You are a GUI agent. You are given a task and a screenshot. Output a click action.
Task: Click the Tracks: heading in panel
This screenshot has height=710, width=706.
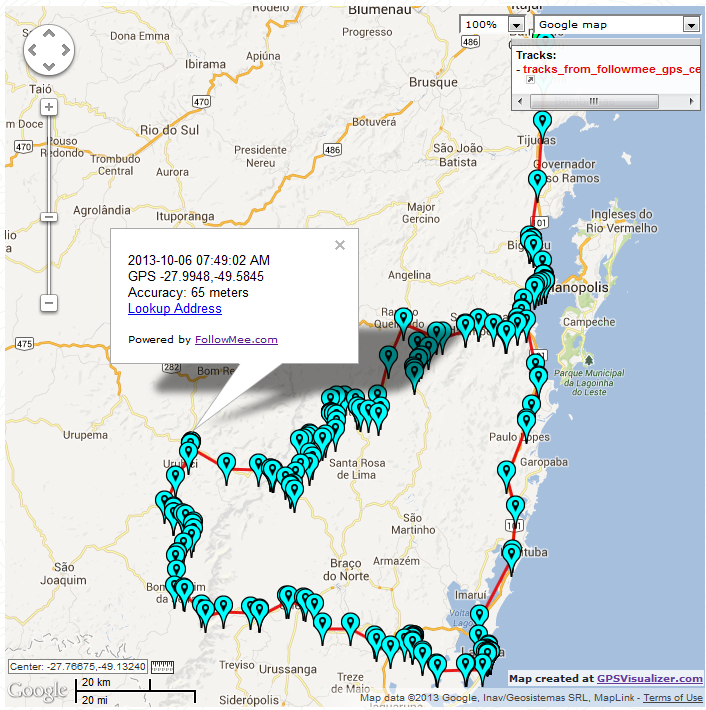pyautogui.click(x=536, y=55)
